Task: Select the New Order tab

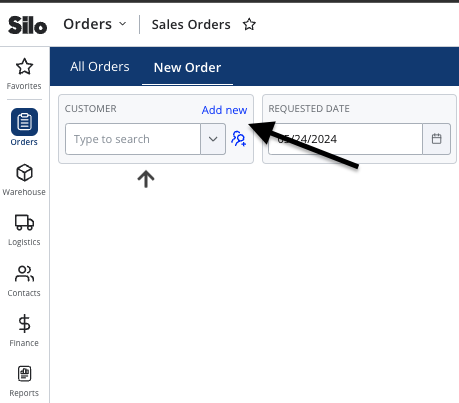Action: [x=187, y=68]
